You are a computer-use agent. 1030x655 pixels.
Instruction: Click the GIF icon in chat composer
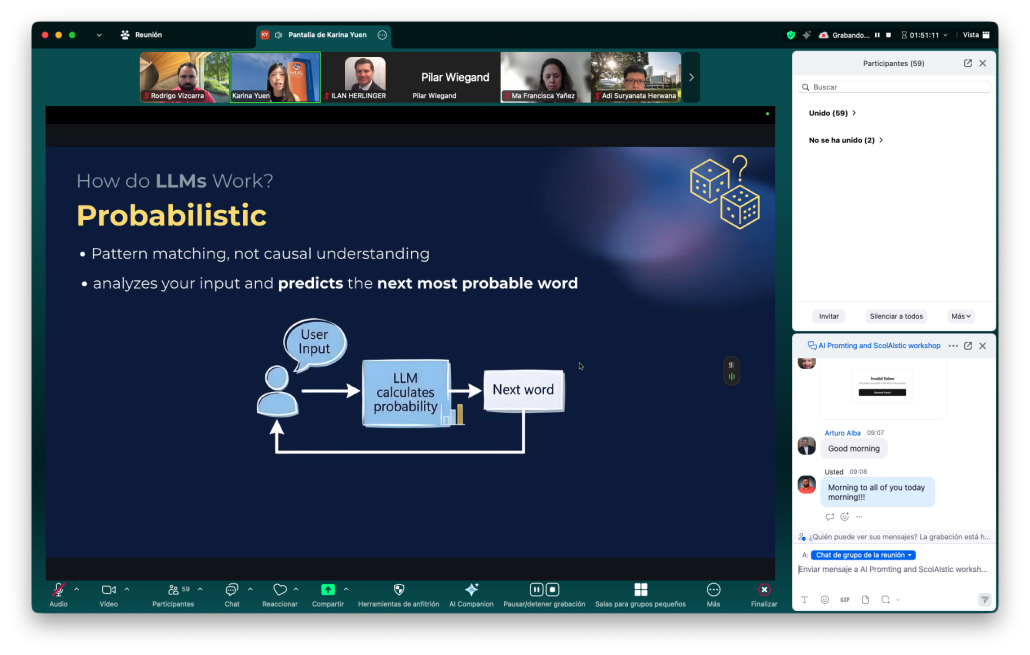[x=845, y=600]
